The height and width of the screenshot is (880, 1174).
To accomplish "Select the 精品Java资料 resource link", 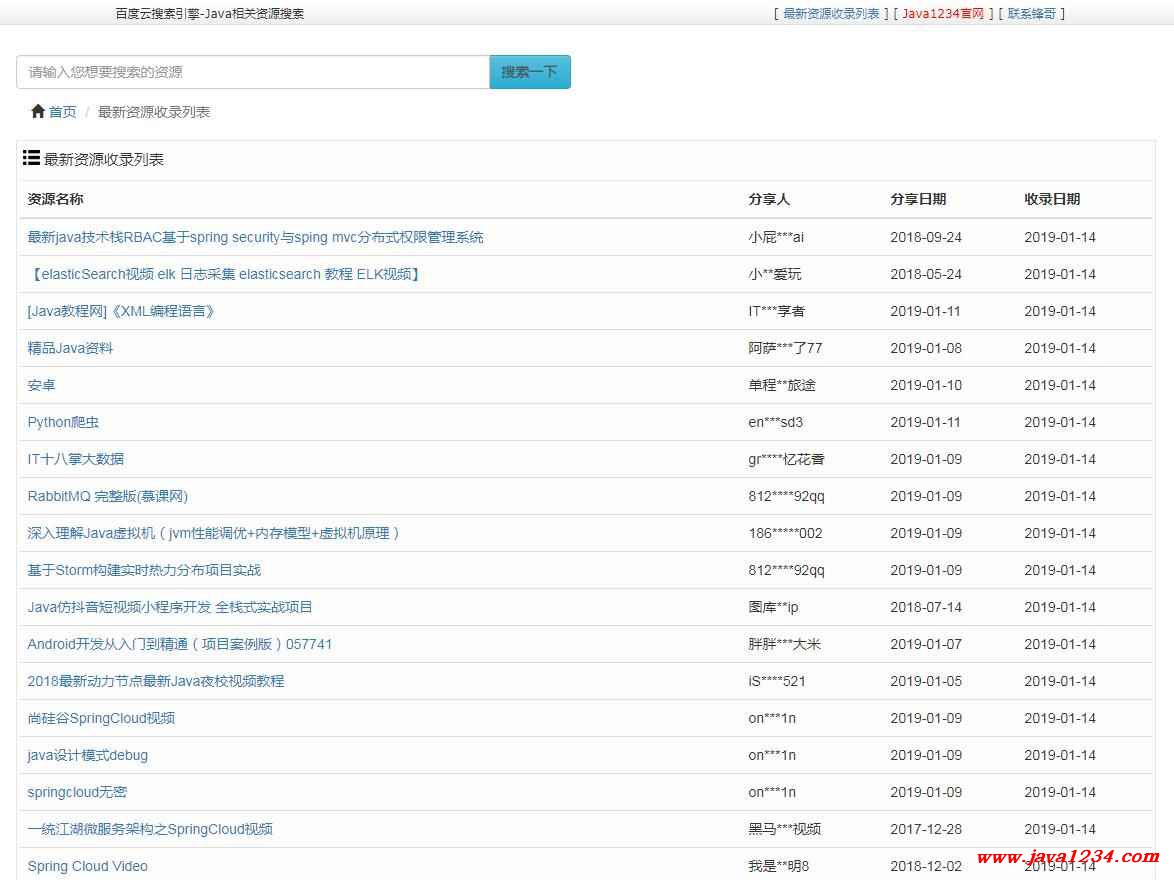I will (70, 348).
